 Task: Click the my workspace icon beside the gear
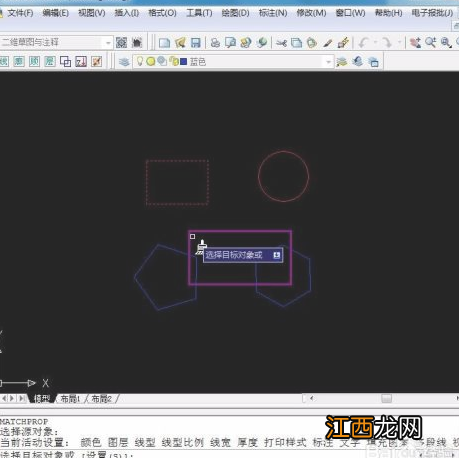pyautogui.click(x=137, y=43)
